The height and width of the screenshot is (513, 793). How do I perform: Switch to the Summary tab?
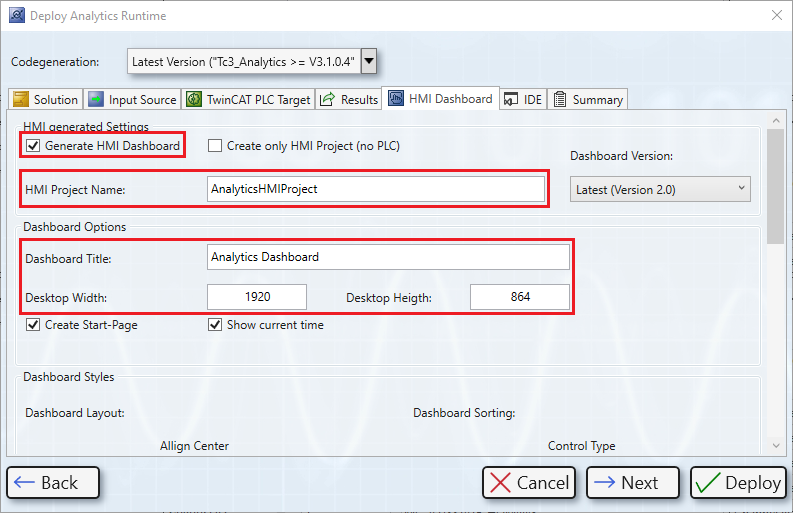pos(589,99)
